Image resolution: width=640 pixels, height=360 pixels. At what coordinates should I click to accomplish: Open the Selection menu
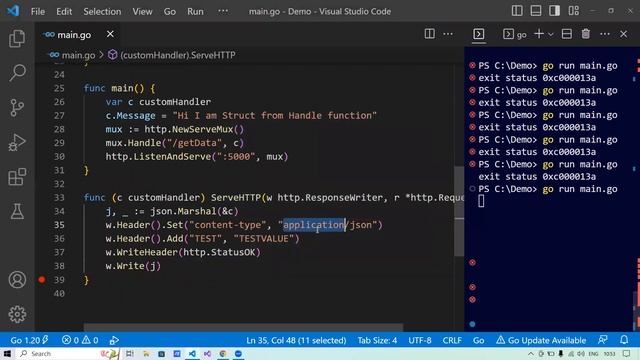pos(102,11)
